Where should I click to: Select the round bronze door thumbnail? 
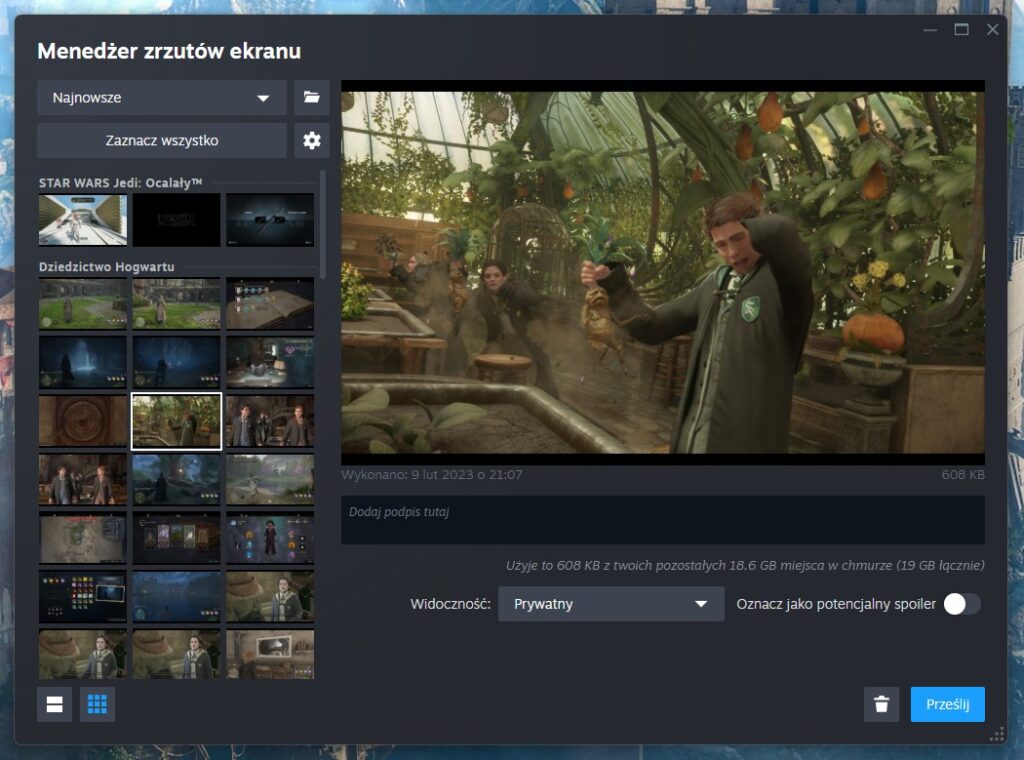83,421
